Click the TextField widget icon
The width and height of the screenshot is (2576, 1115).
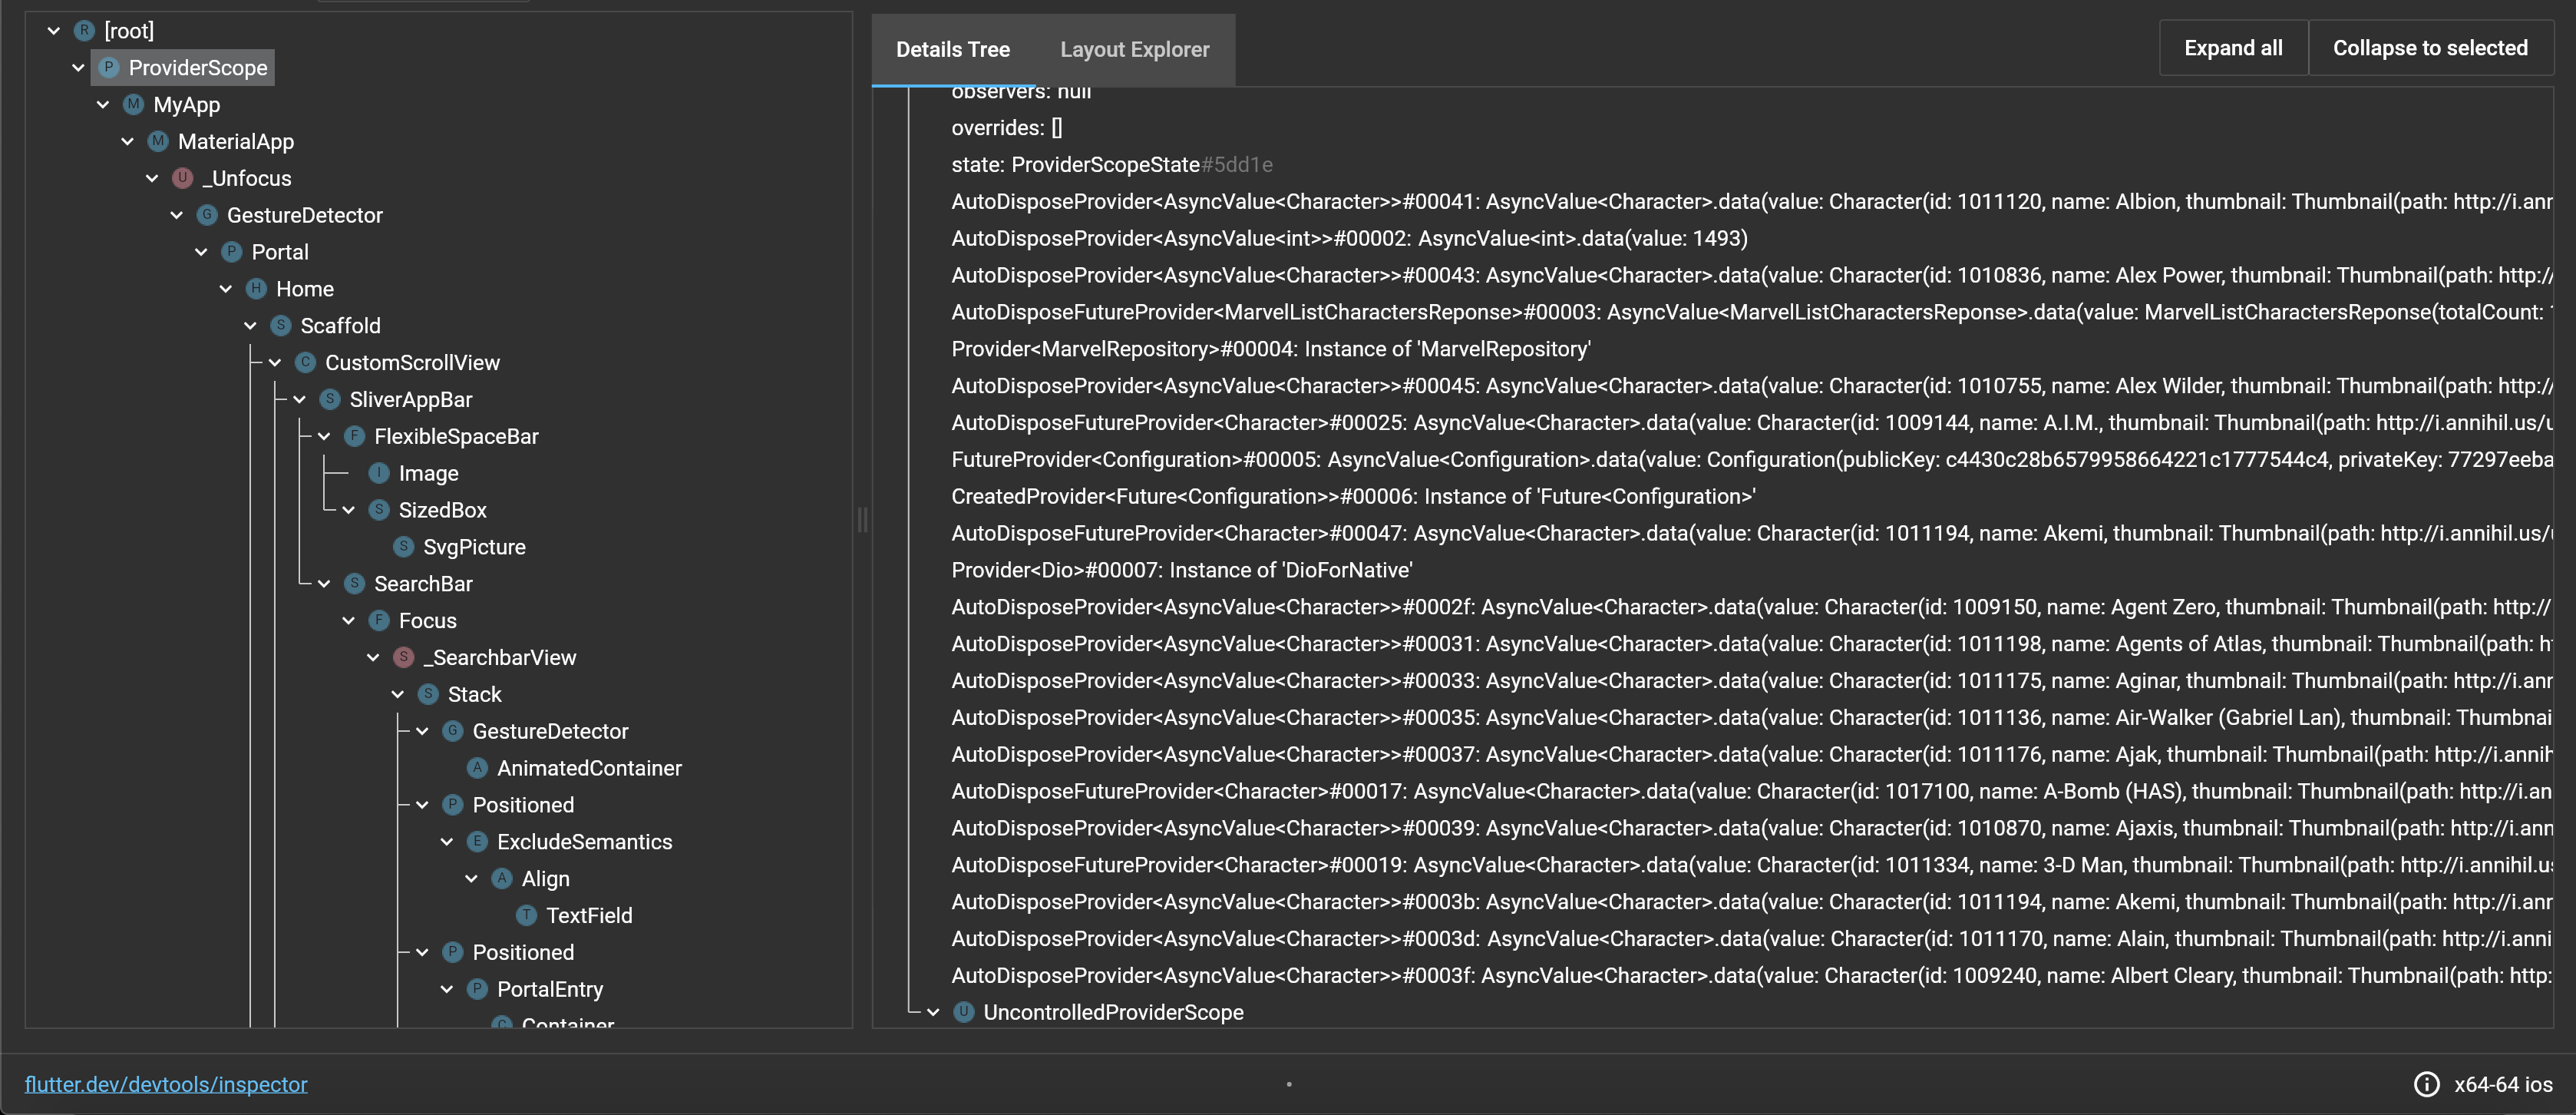(526, 915)
